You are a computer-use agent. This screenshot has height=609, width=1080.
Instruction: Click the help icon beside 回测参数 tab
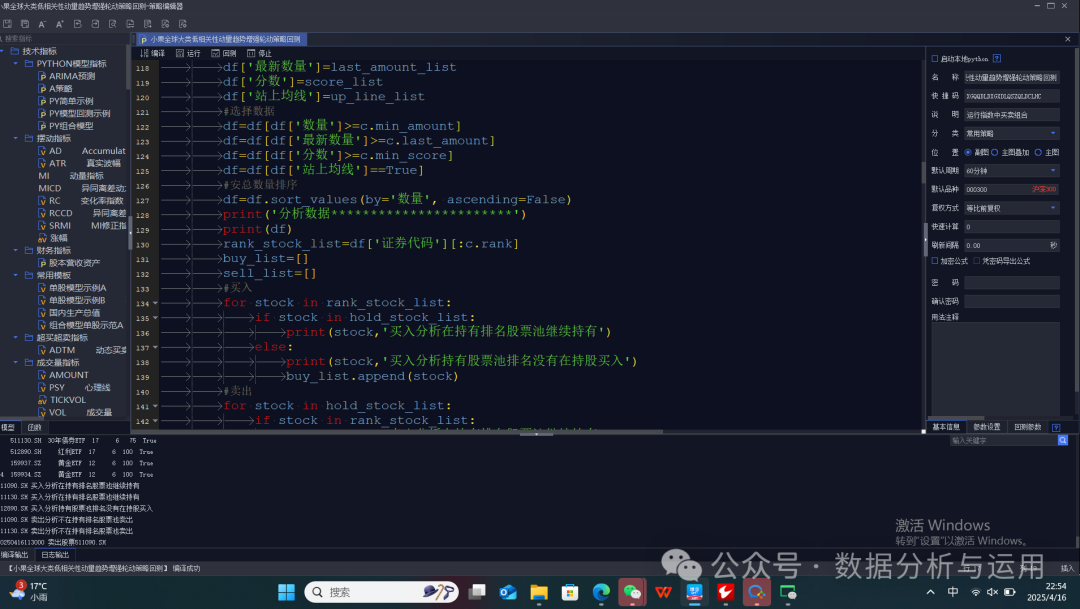(1056, 427)
